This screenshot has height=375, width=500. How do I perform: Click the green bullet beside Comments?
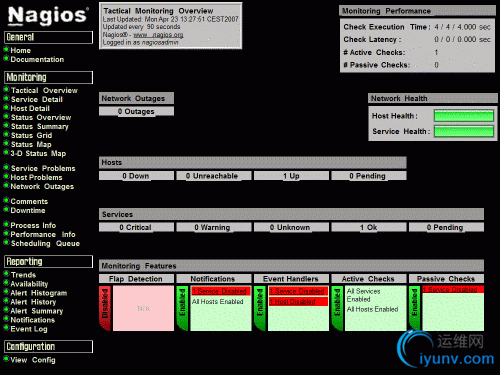click(x=6, y=201)
